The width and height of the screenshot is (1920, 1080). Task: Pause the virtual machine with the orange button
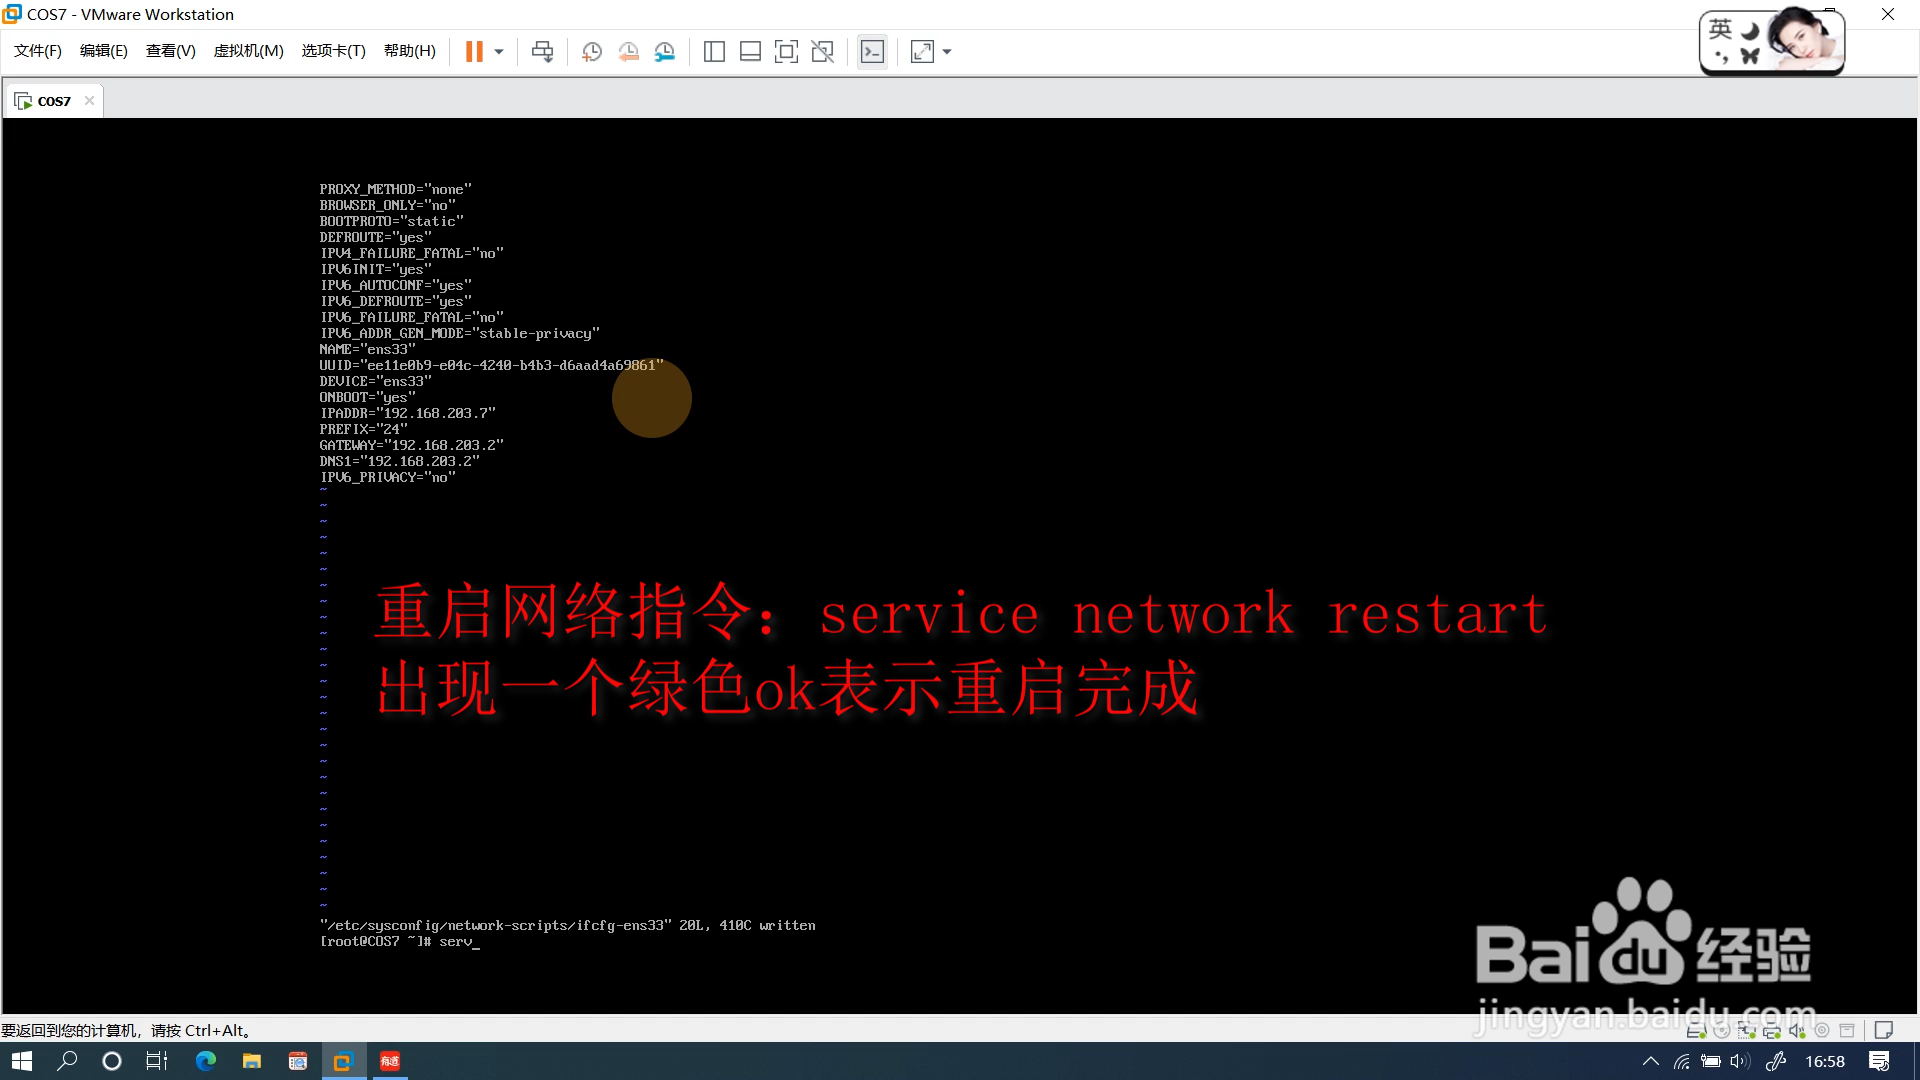point(474,51)
